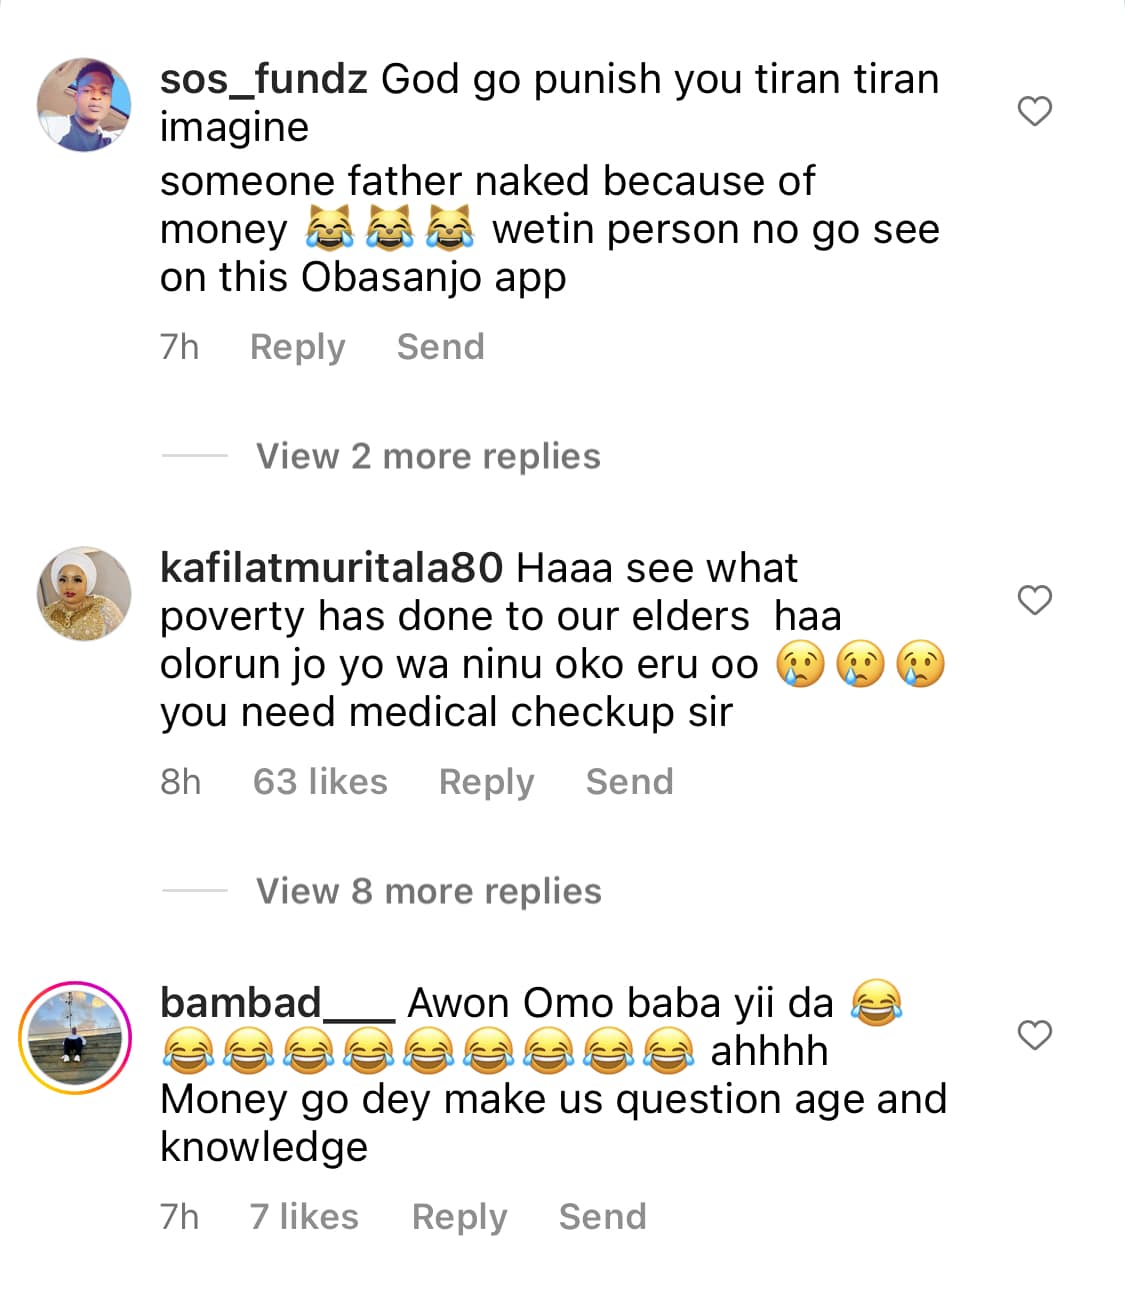The image size is (1125, 1311).
Task: Open kafilatmuritala80 username link
Action: [x=331, y=568]
